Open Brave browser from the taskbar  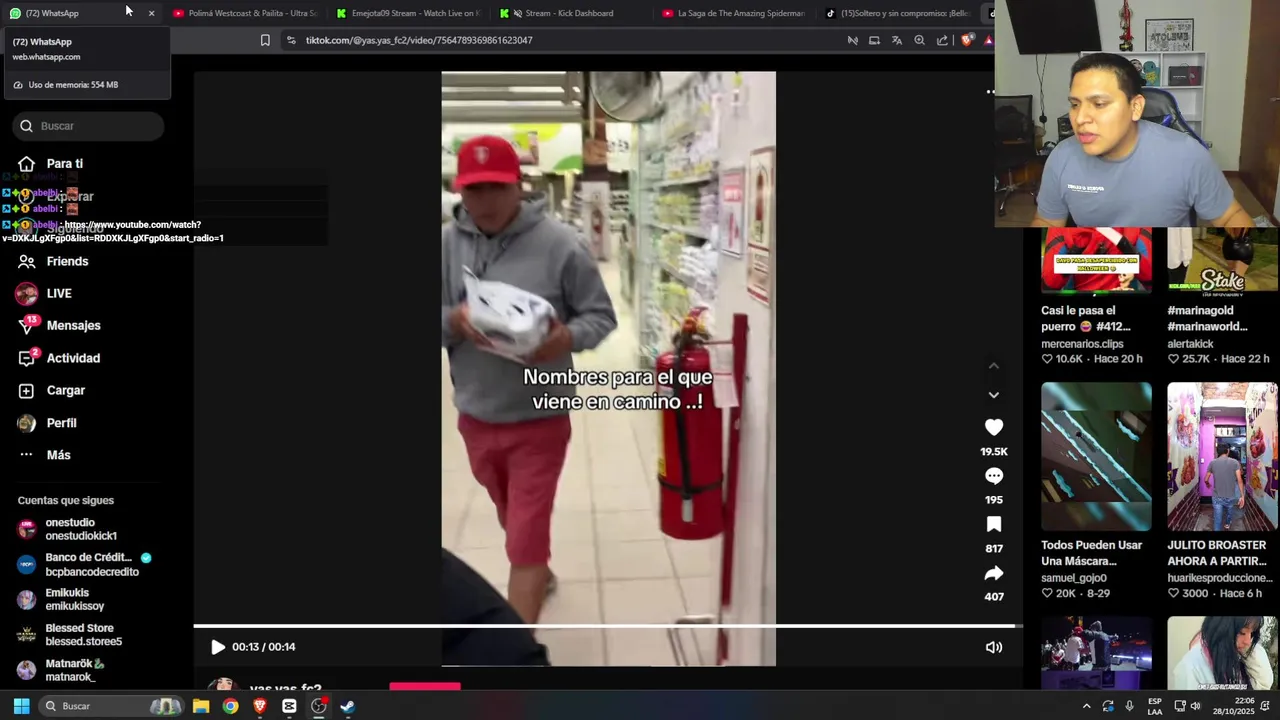[x=260, y=706]
